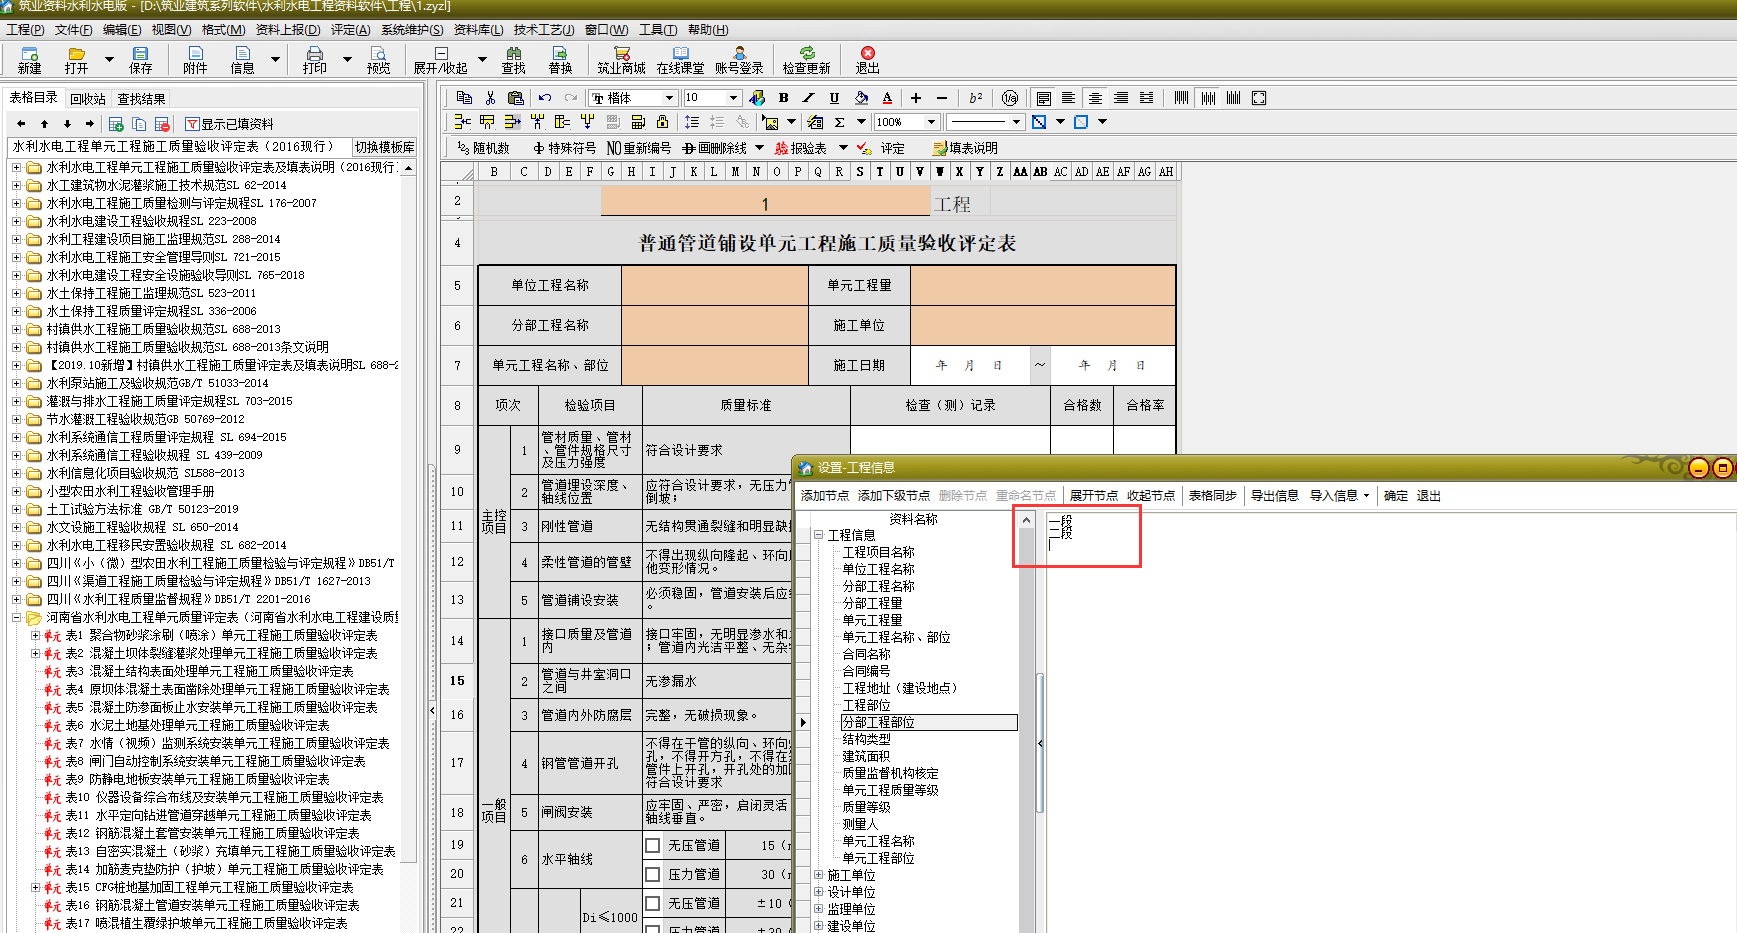
Task: Click NO重新编号 renumber
Action: click(x=639, y=148)
